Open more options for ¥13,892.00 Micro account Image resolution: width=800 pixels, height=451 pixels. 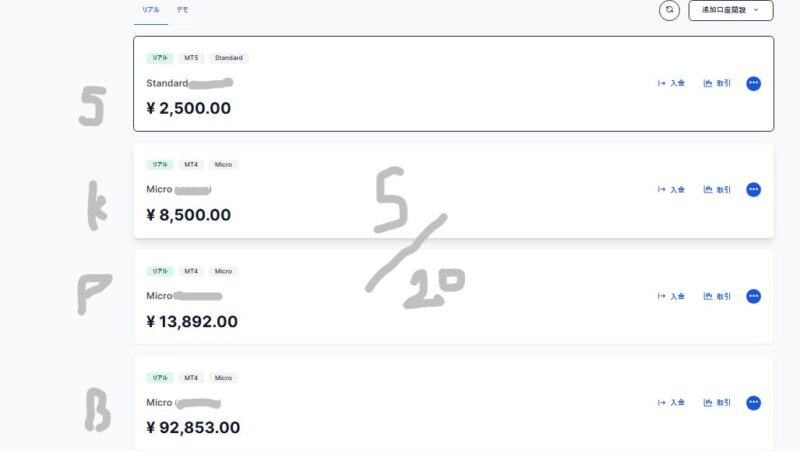(754, 296)
